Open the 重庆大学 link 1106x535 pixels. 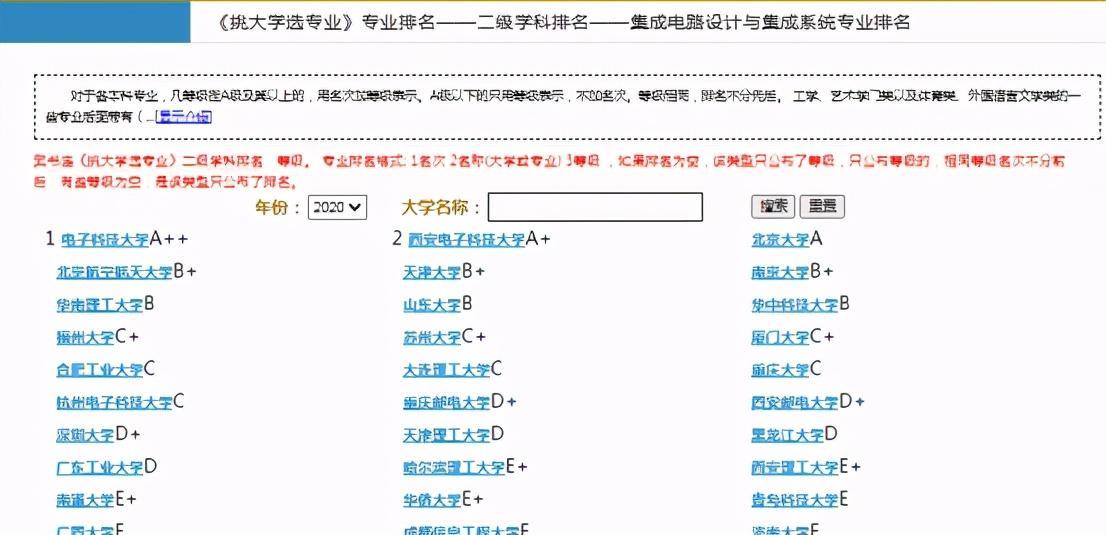pyautogui.click(x=780, y=370)
